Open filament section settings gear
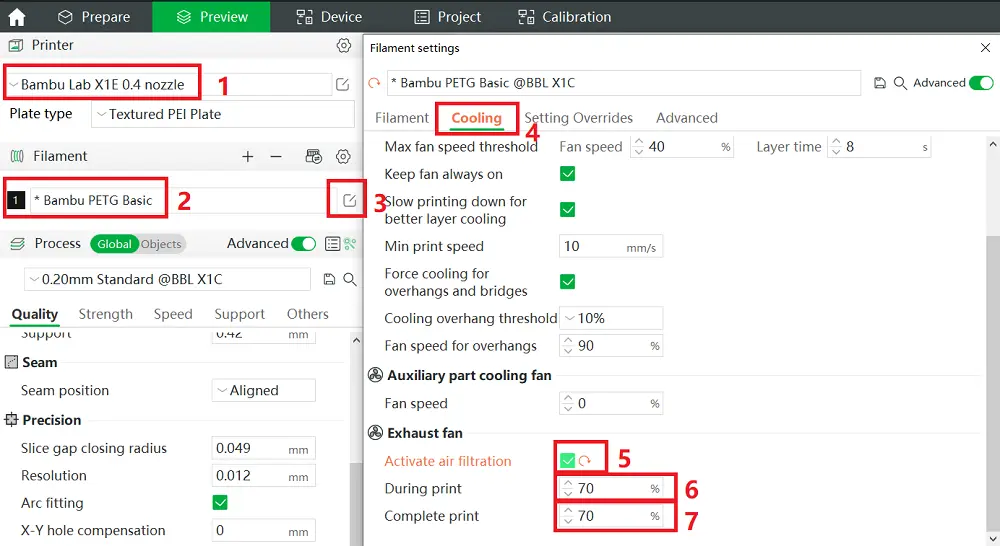 [343, 156]
